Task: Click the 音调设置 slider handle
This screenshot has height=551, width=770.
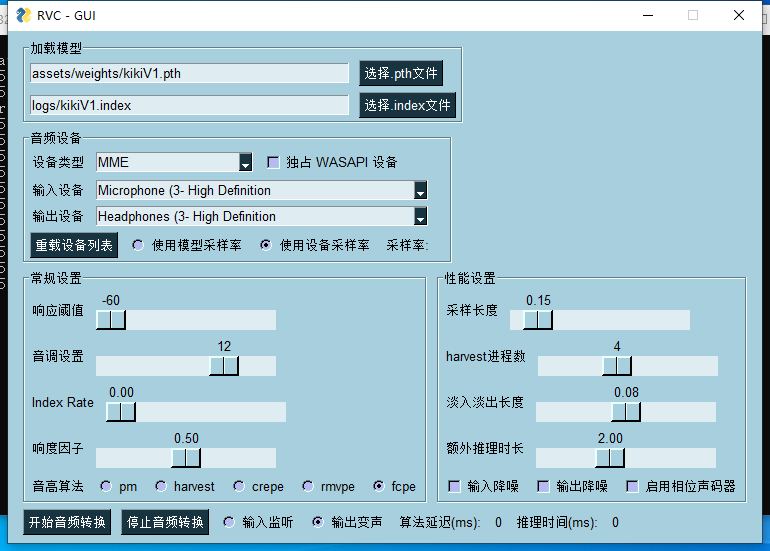Action: point(224,366)
